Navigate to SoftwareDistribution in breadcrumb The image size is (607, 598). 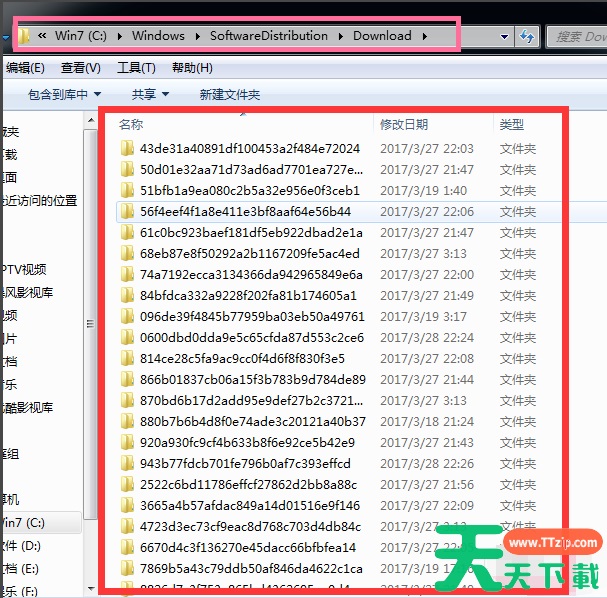[269, 36]
